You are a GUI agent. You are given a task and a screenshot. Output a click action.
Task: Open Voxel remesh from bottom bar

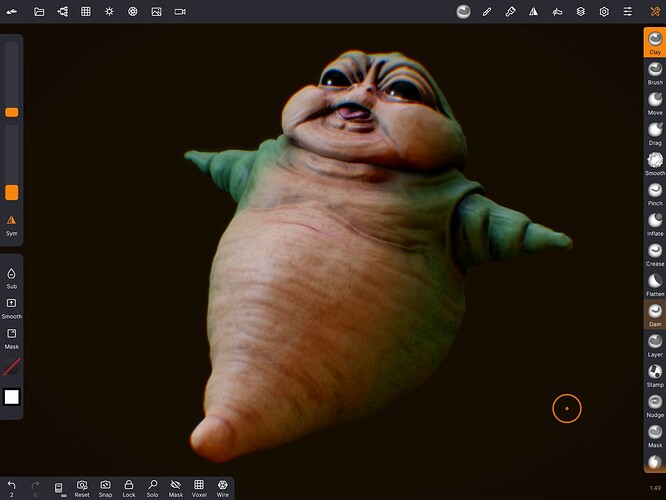click(199, 488)
